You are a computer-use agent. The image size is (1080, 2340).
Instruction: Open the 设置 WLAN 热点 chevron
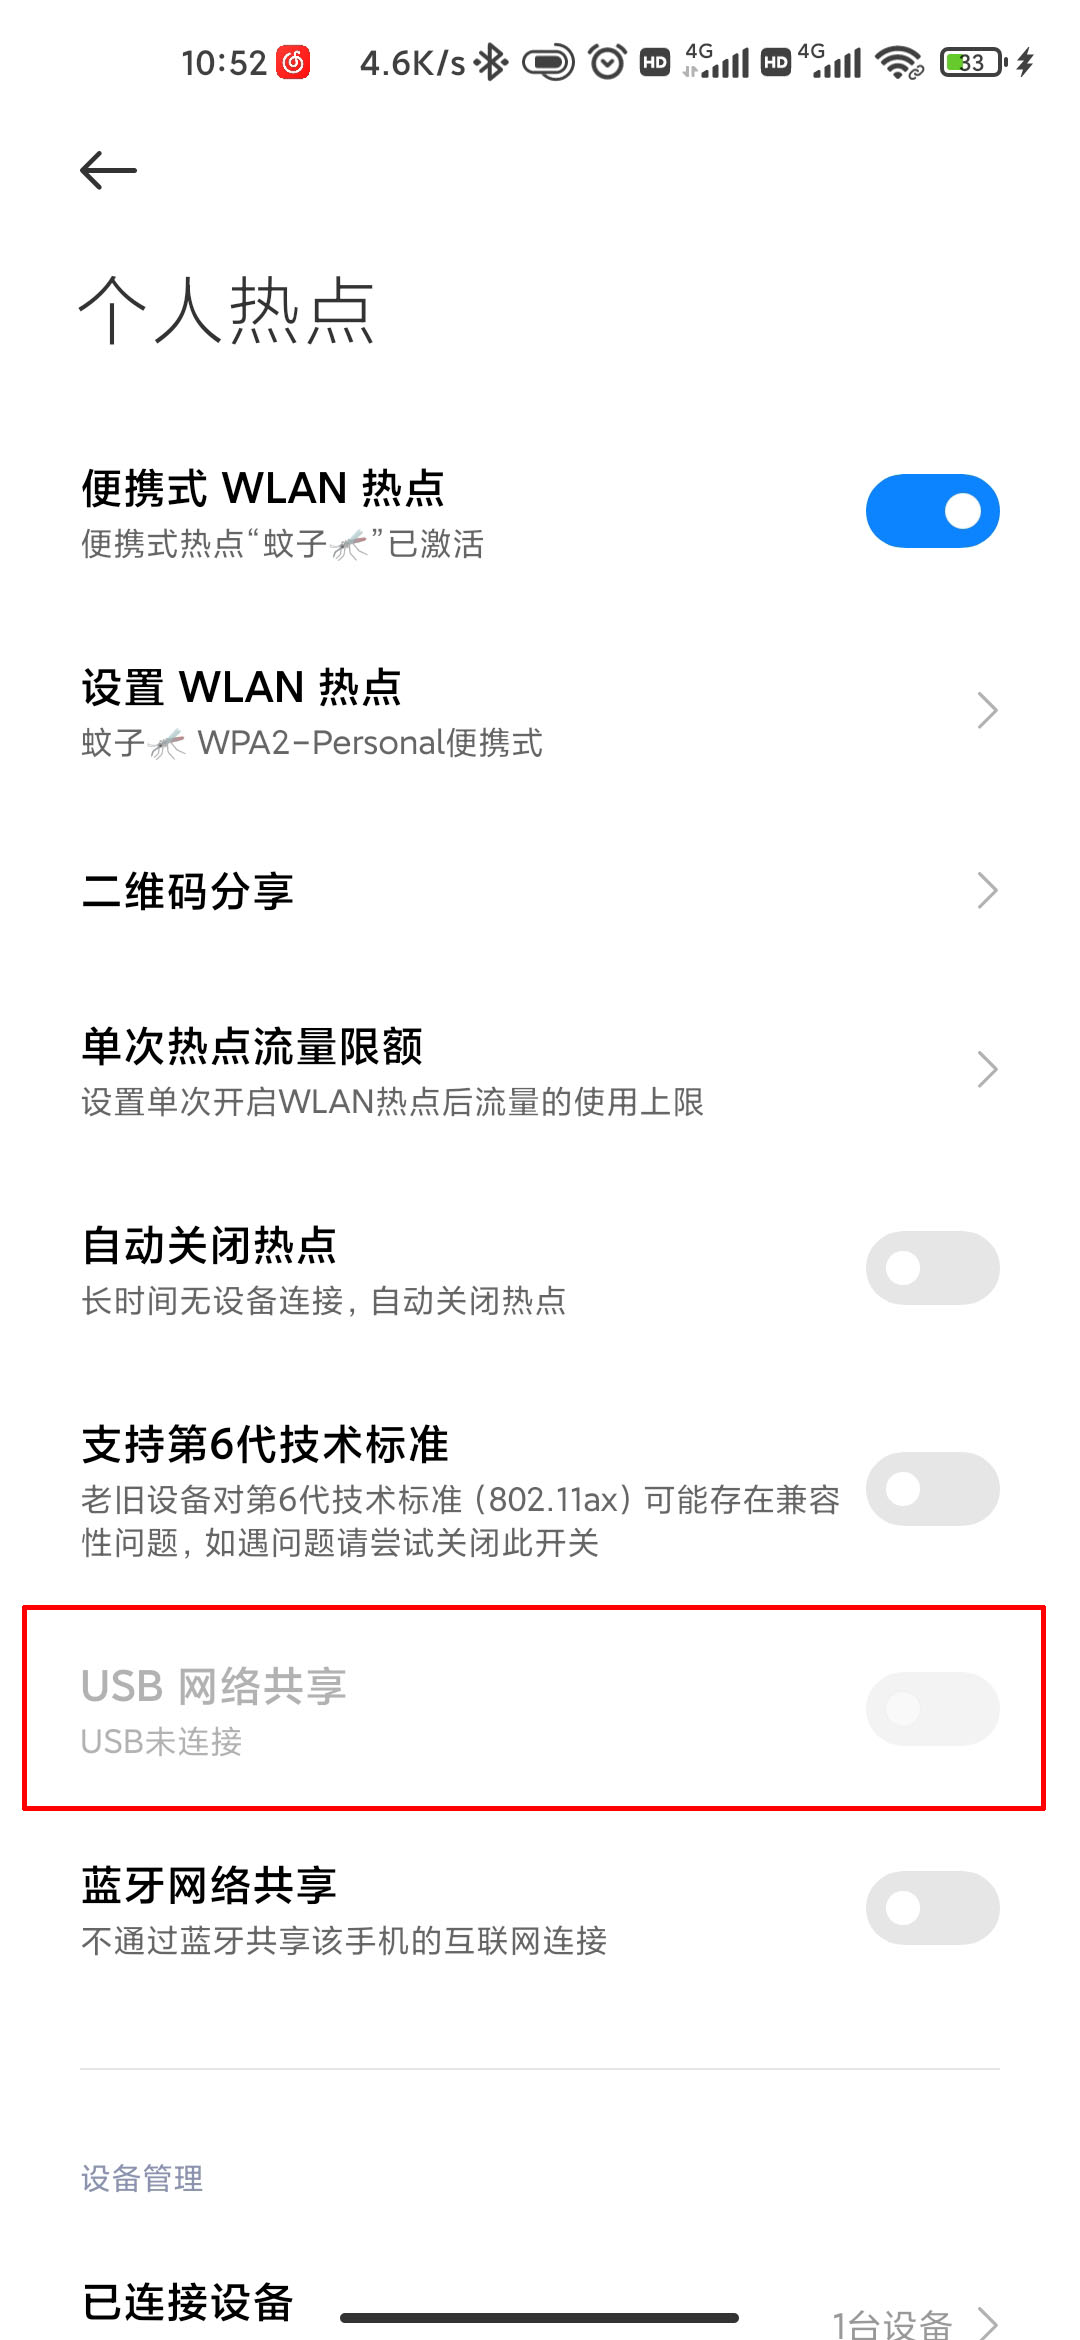point(987,711)
